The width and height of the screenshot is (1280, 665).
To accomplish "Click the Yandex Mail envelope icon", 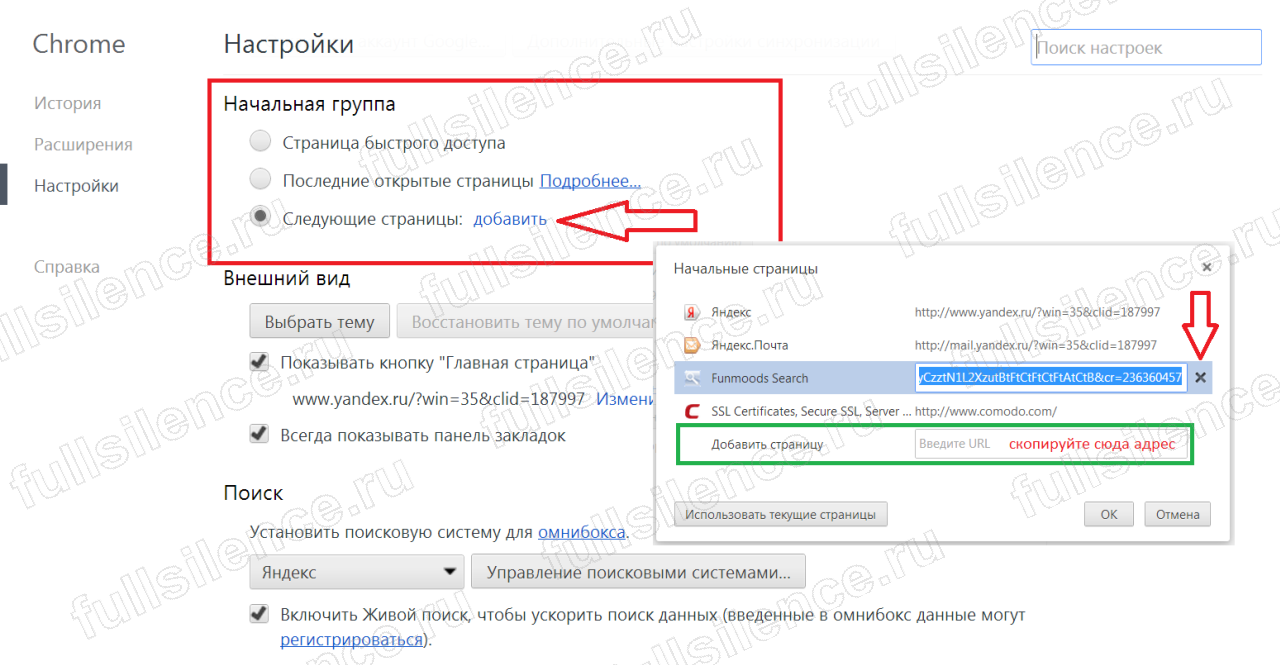I will point(691,345).
